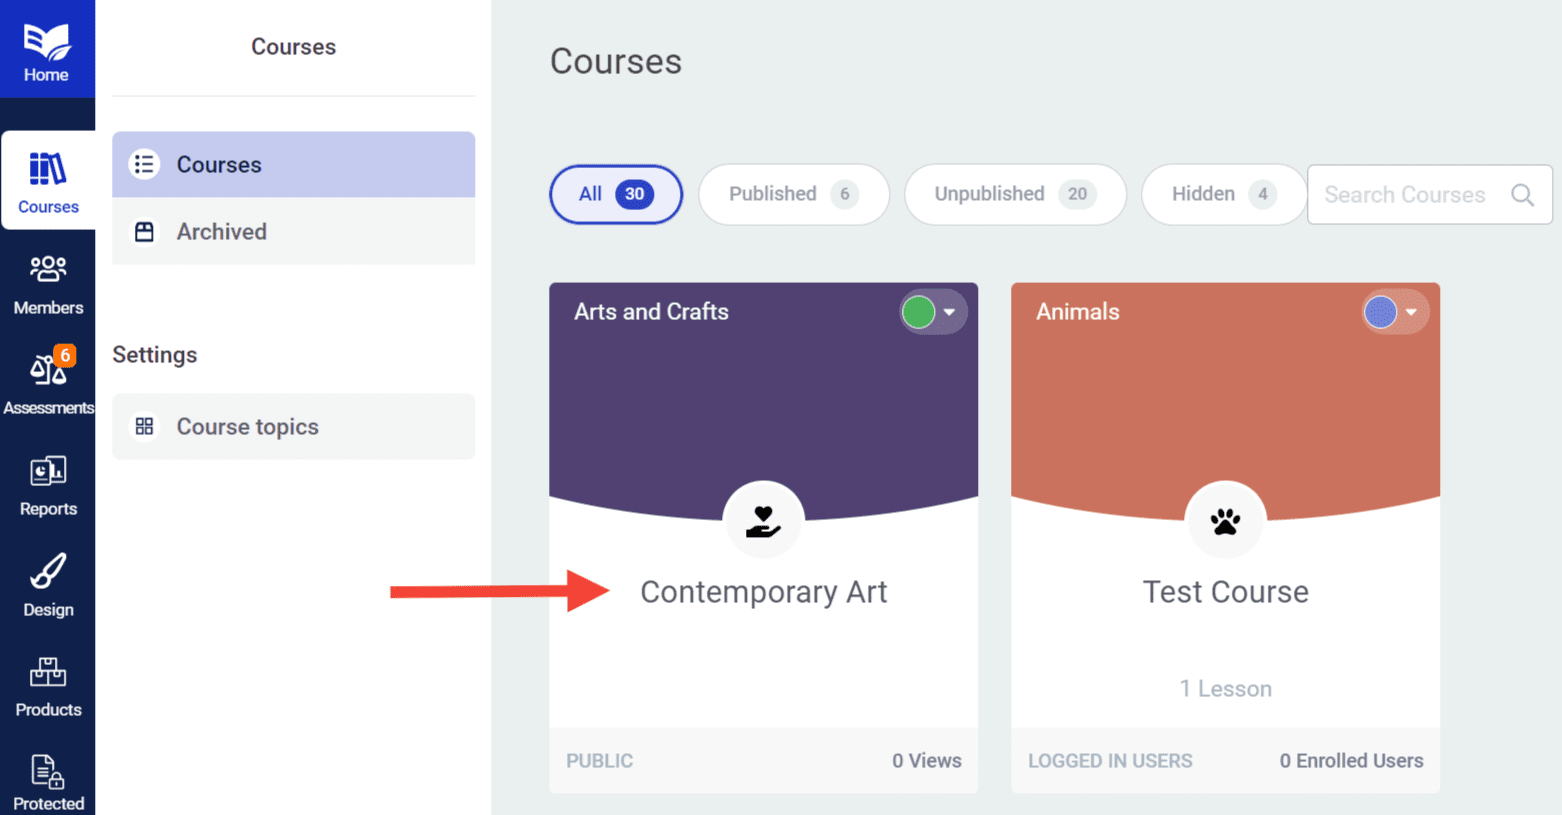Screen dimensions: 1562x815
Task: Open Course topics settings
Action: [x=293, y=426]
